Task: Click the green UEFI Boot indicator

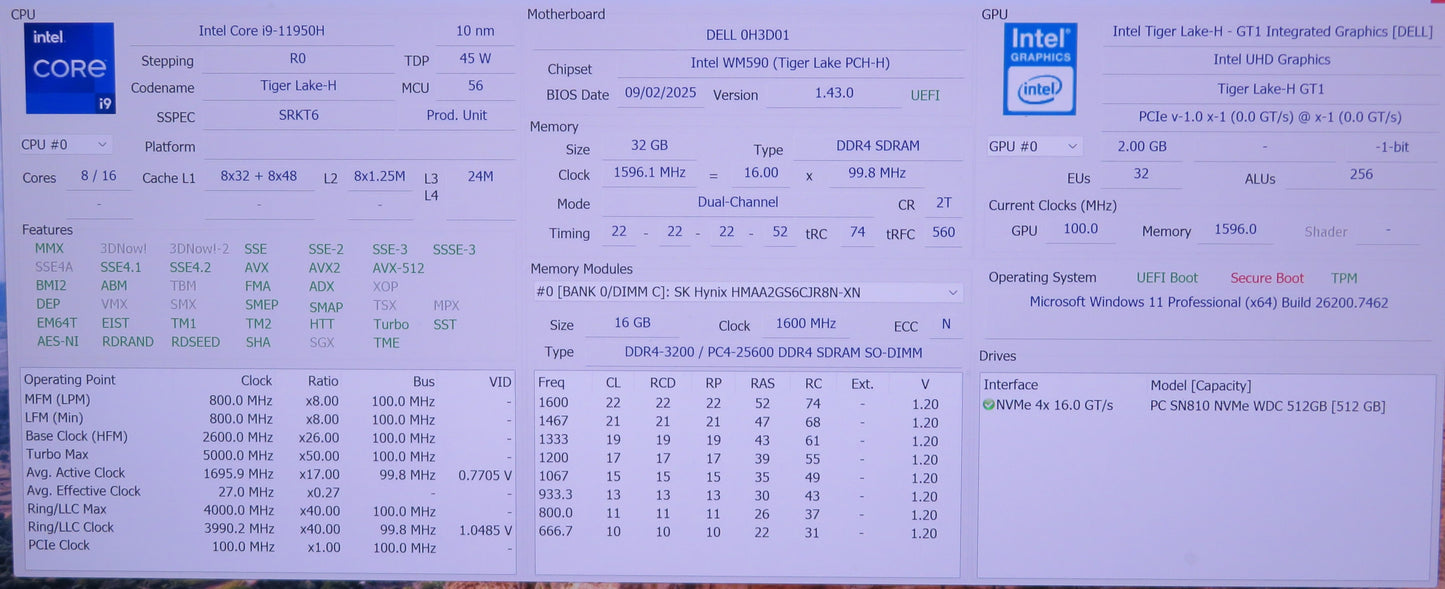Action: (x=1166, y=277)
